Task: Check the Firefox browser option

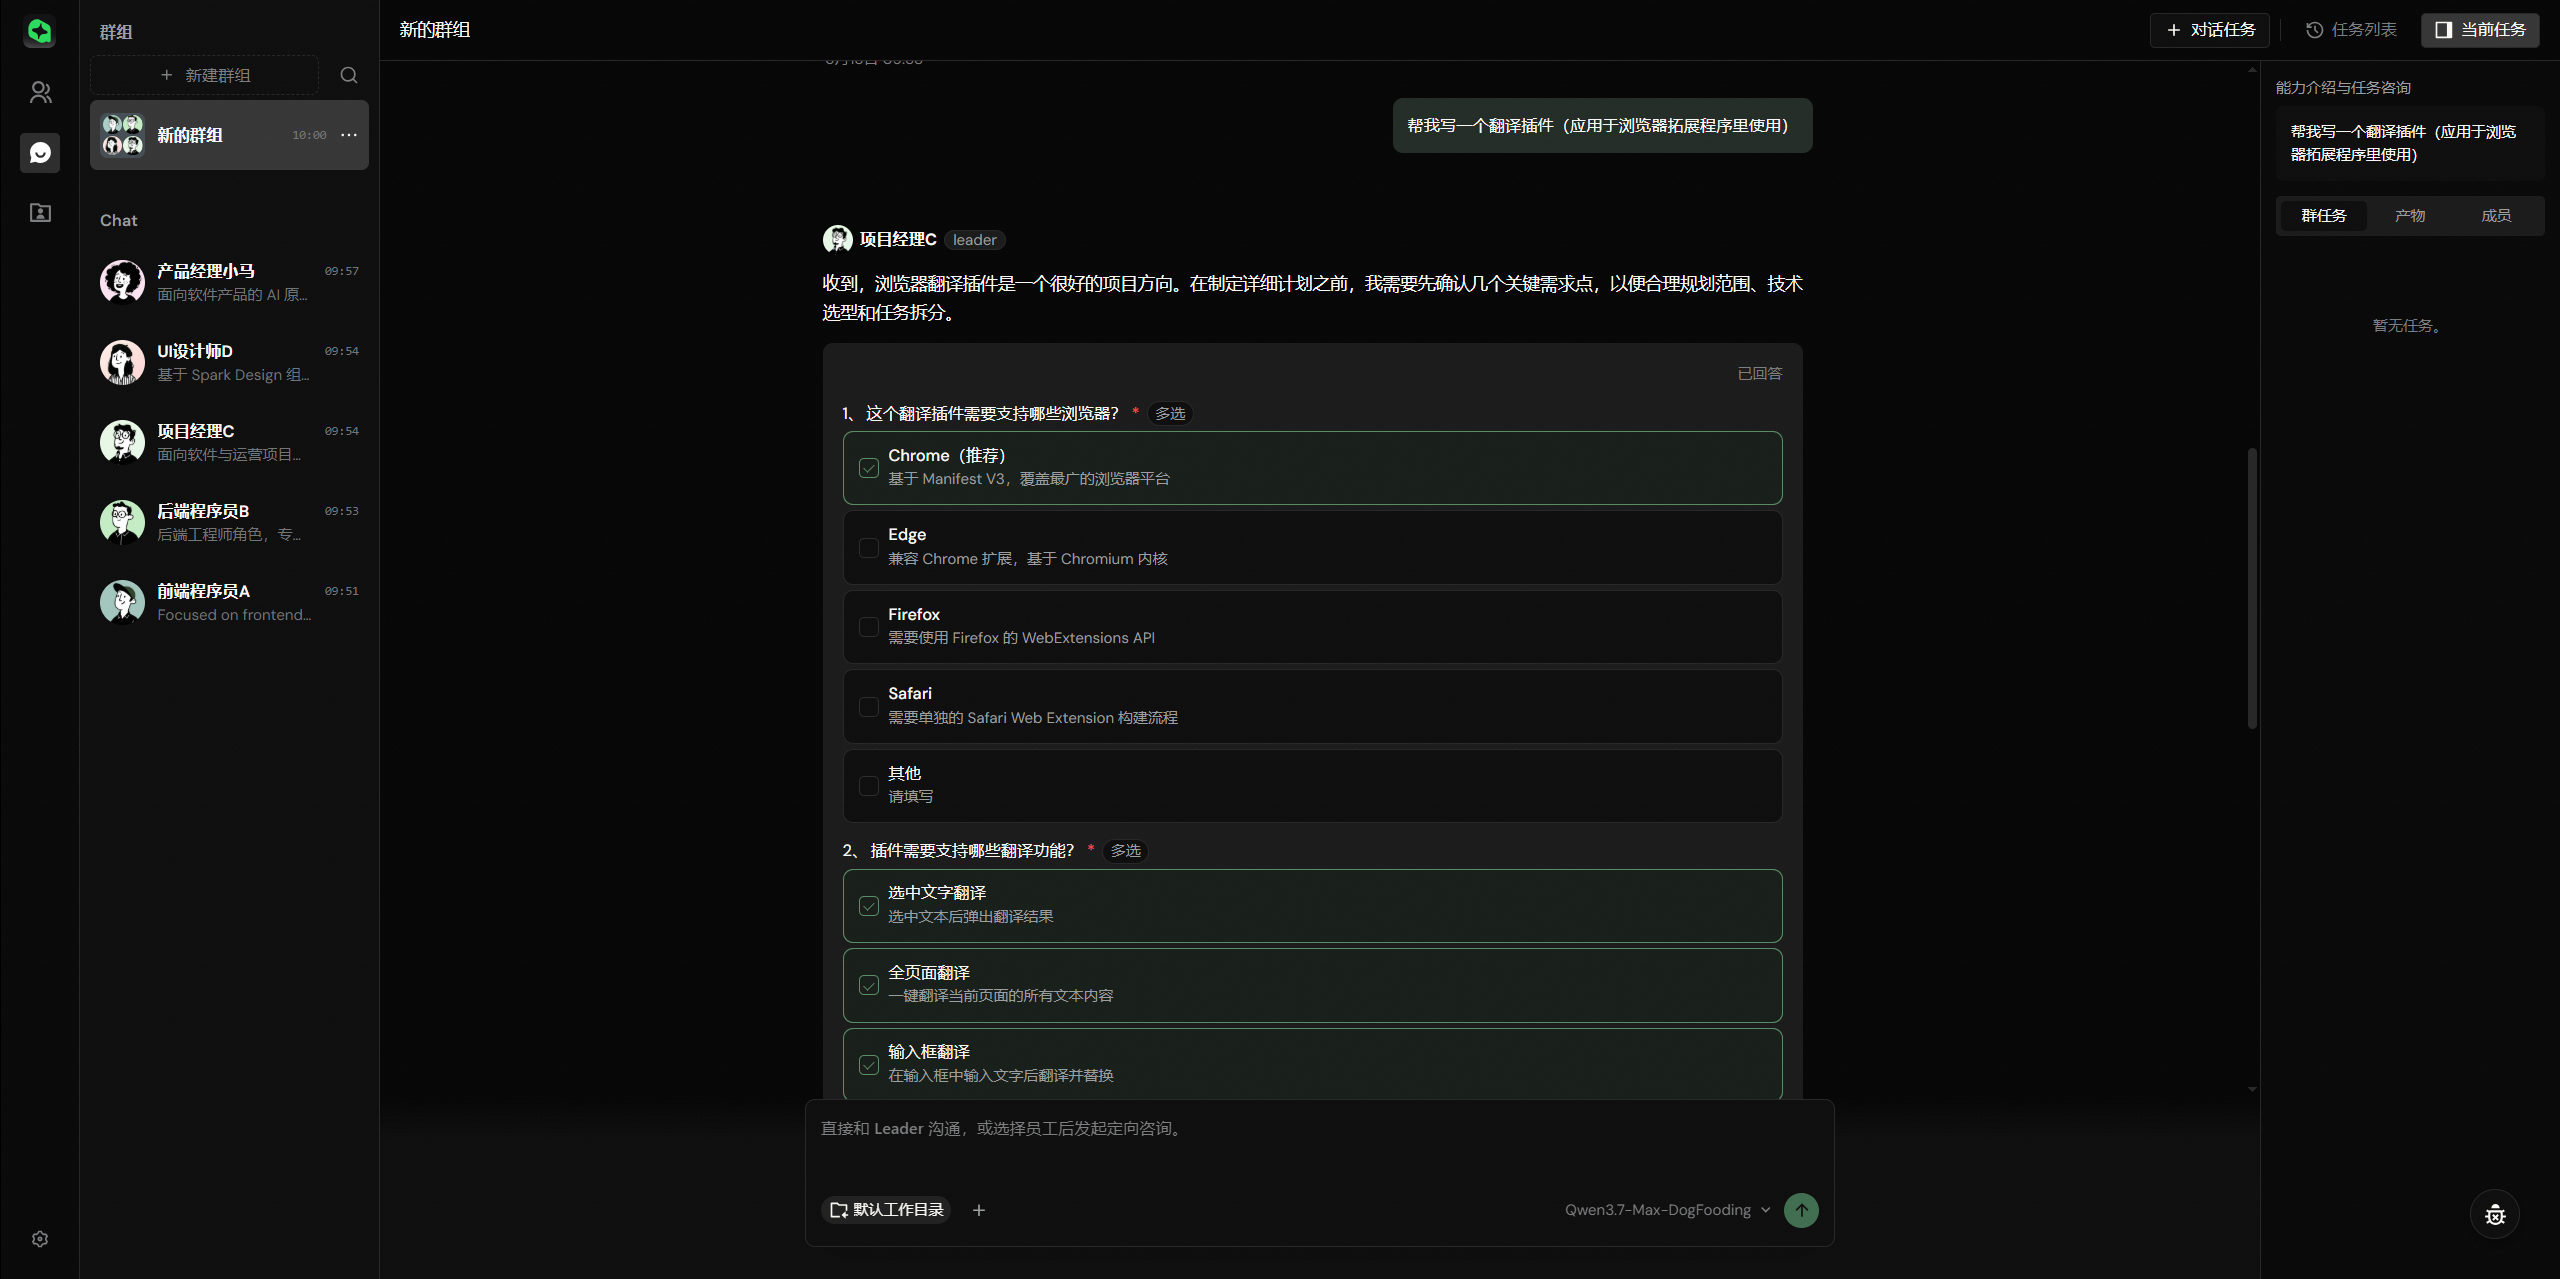Action: [869, 627]
